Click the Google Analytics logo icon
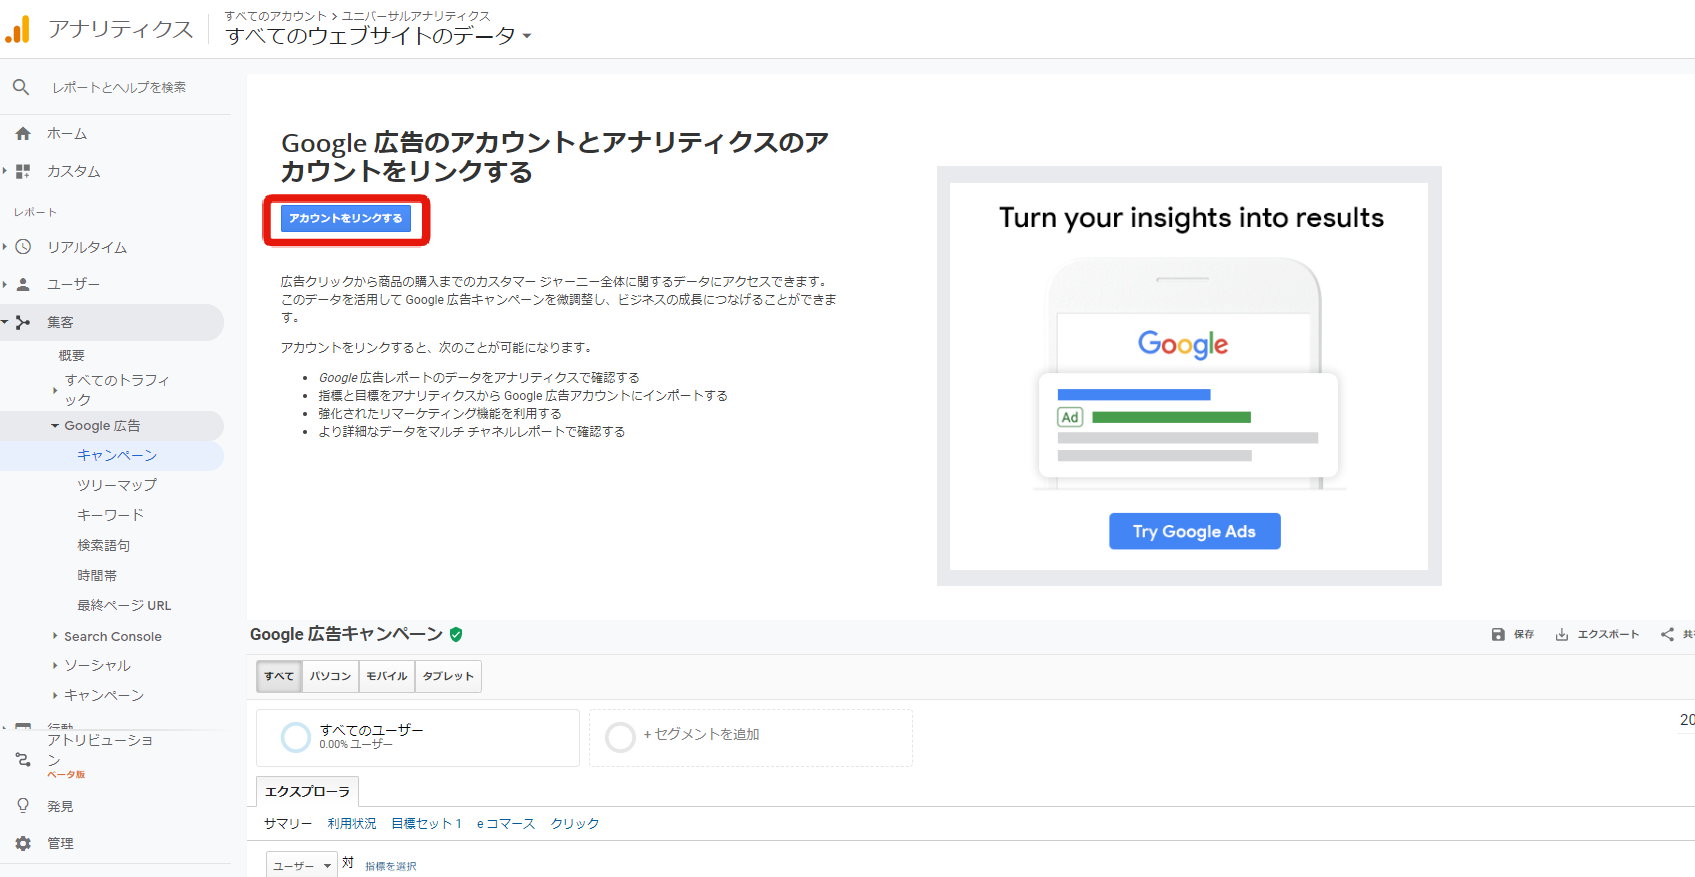Viewport: 1695px width, 877px height. pos(18,29)
